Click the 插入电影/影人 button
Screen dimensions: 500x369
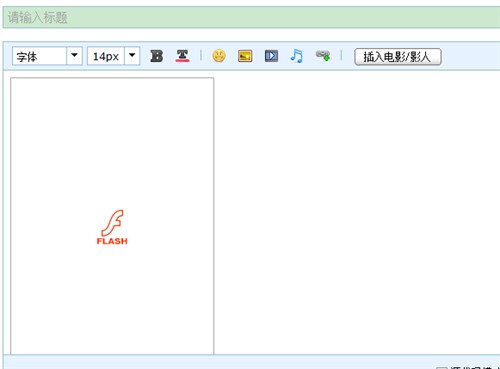[x=398, y=57]
